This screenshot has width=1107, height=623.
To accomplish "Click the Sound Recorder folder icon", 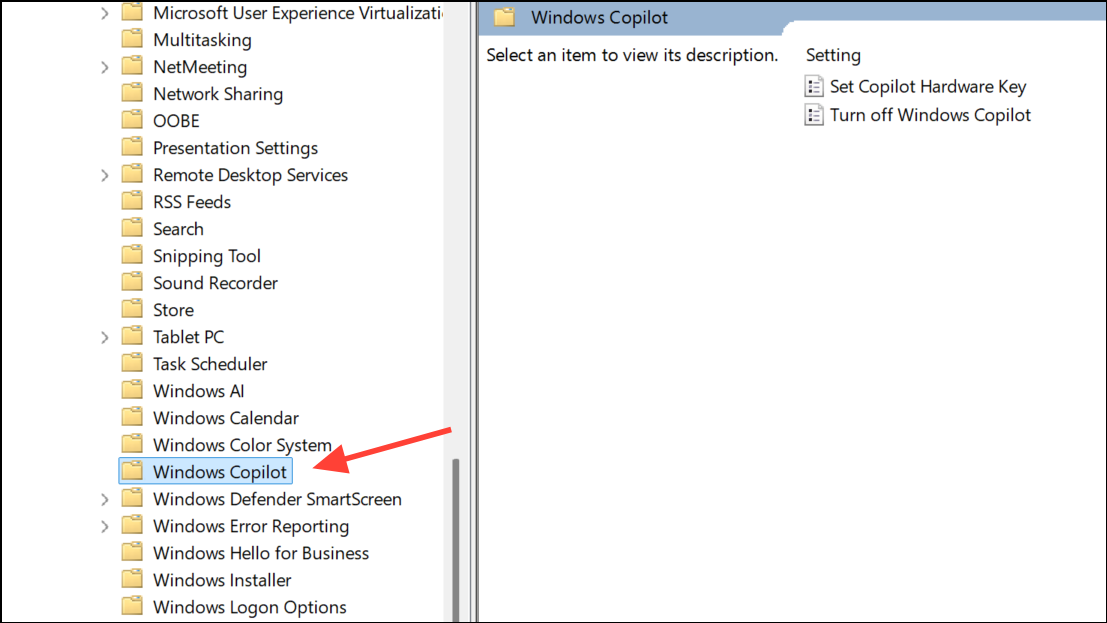I will point(132,283).
